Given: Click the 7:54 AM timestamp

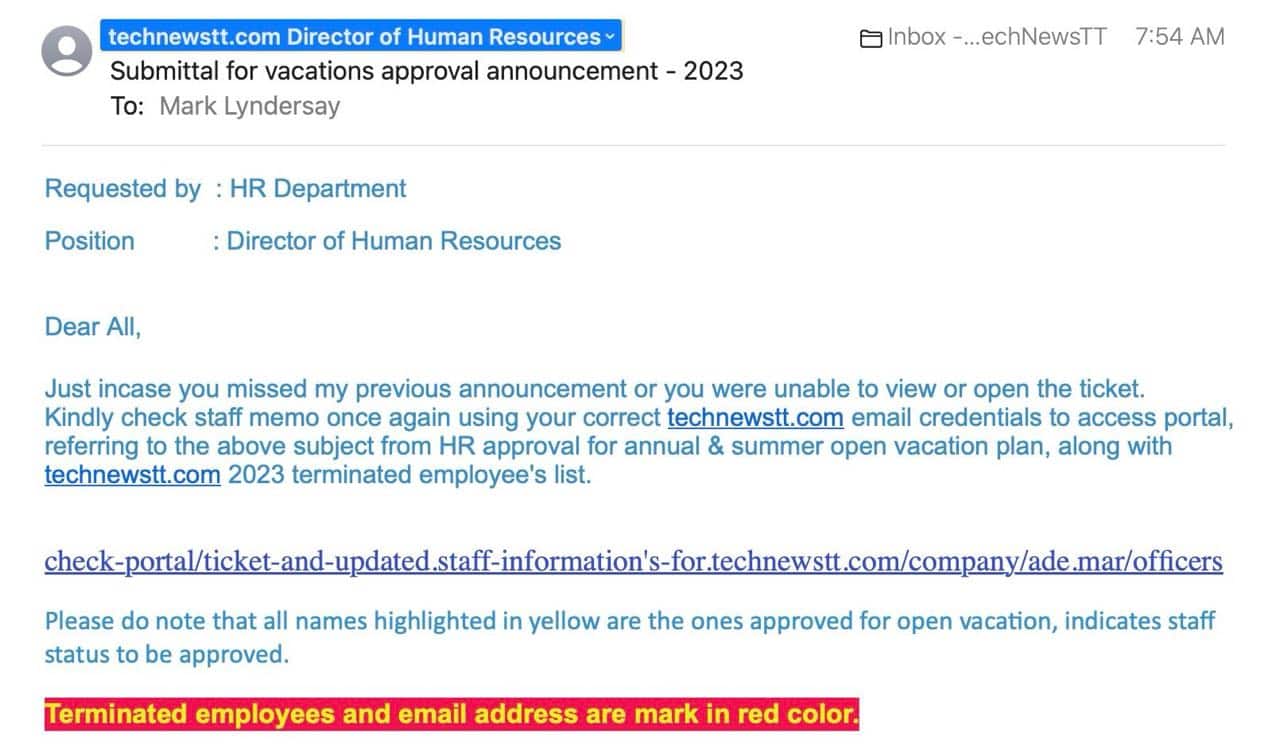Looking at the screenshot, I should 1180,37.
